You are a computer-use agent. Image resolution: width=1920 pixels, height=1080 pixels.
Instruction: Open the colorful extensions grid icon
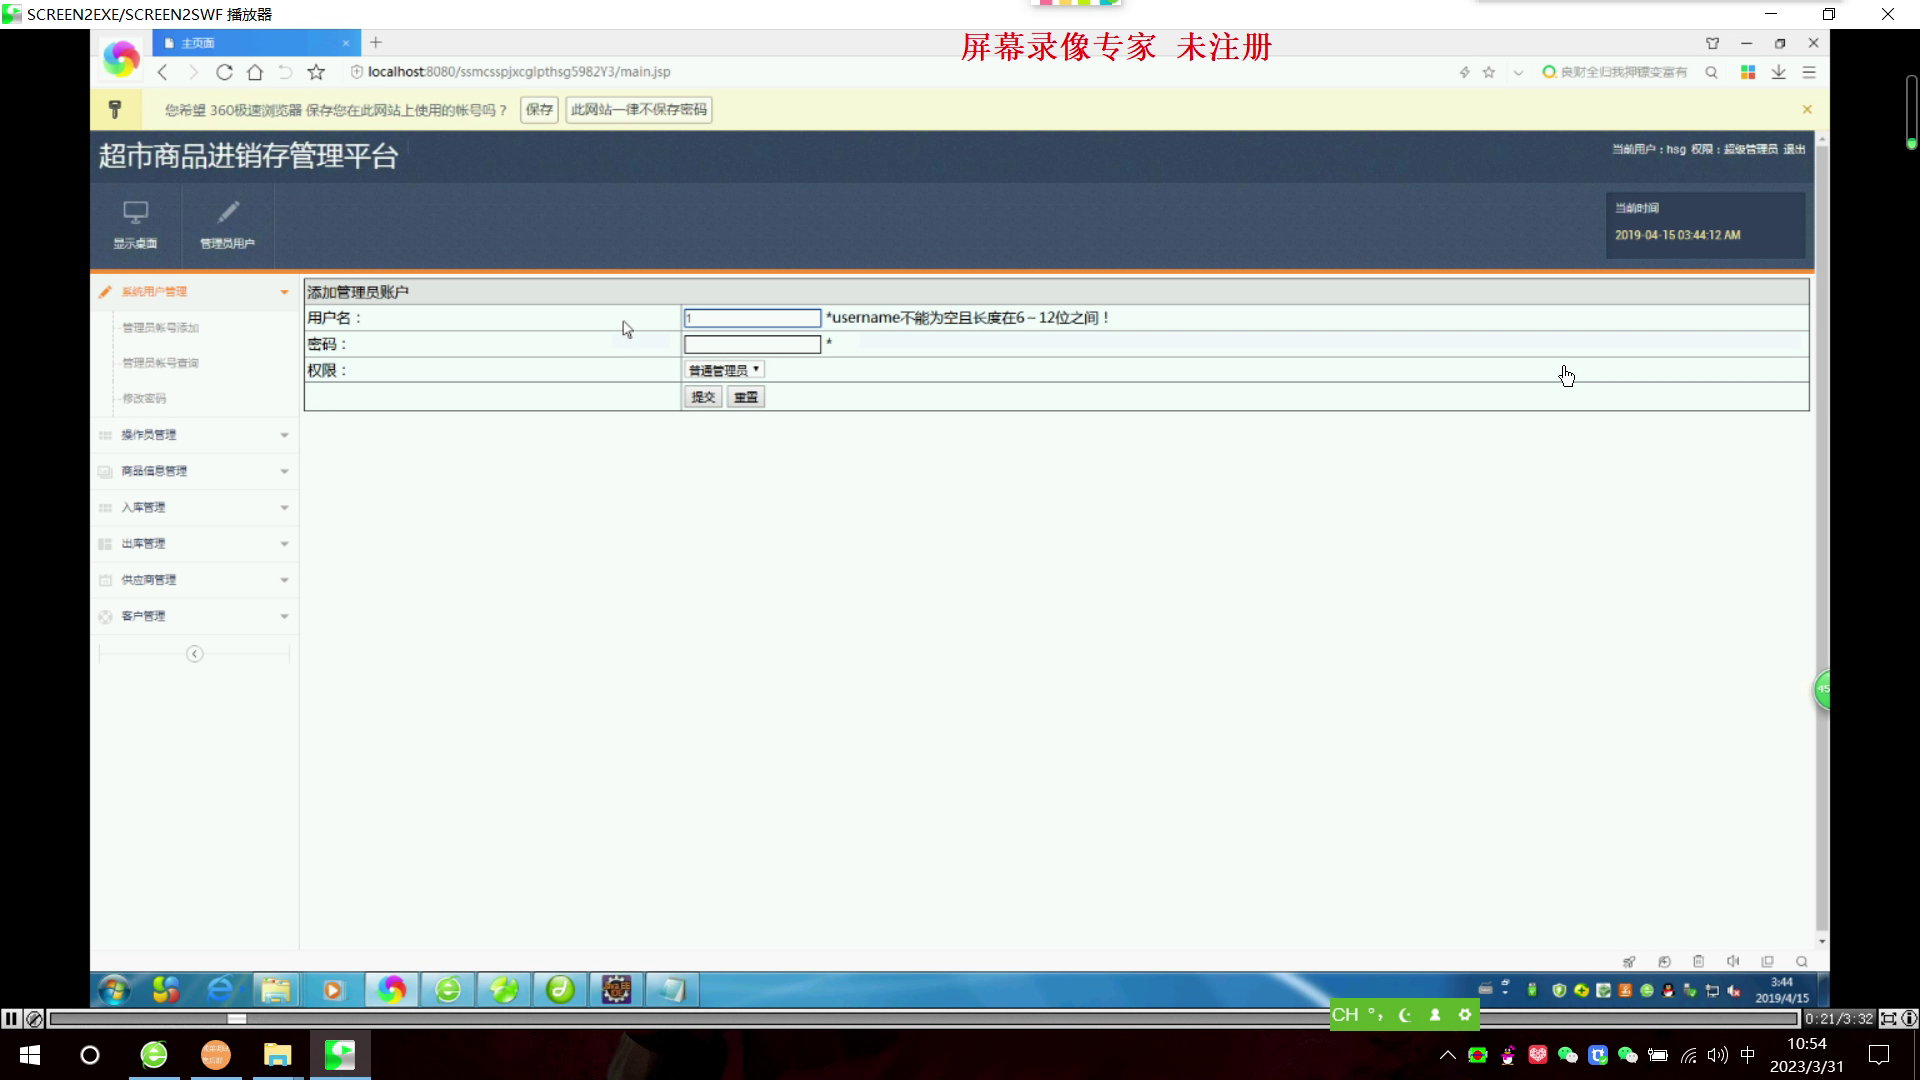(x=1748, y=72)
